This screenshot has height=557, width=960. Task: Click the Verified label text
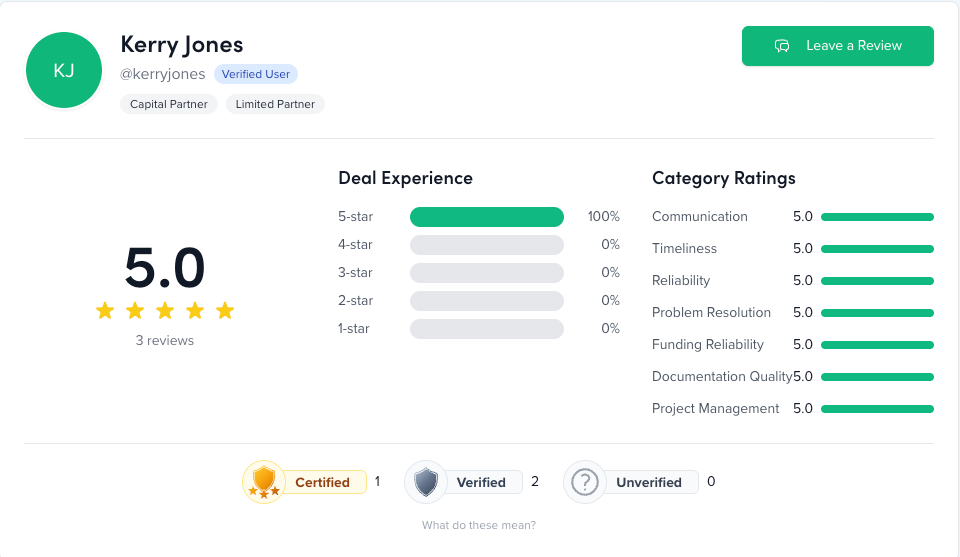481,482
